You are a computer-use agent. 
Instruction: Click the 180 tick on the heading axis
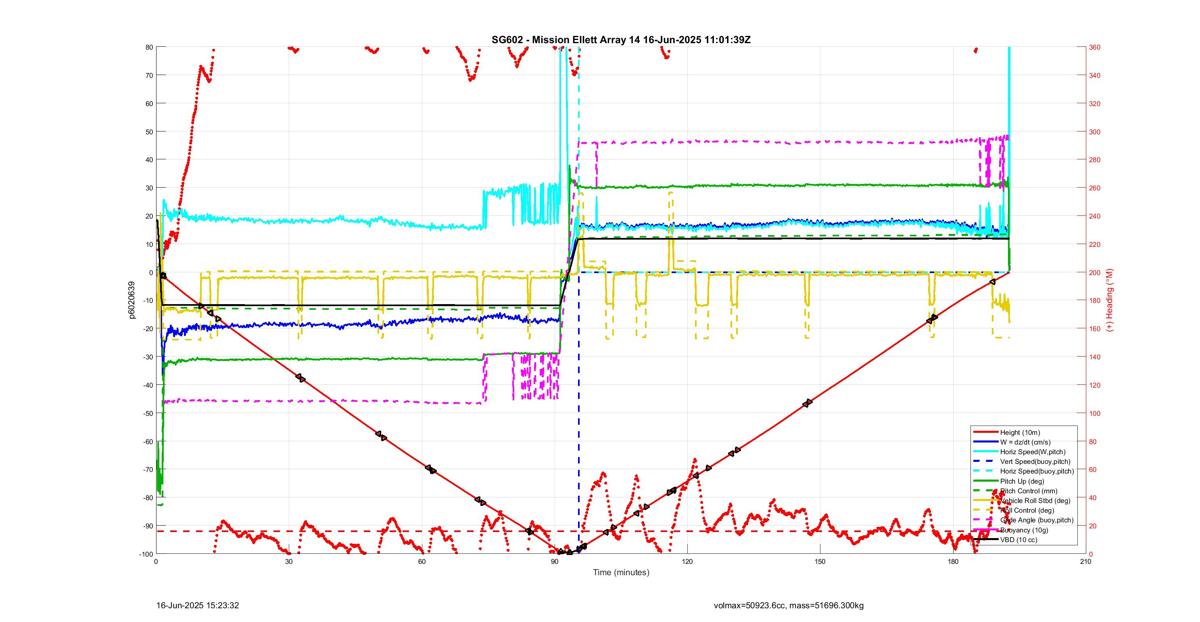[1096, 300]
